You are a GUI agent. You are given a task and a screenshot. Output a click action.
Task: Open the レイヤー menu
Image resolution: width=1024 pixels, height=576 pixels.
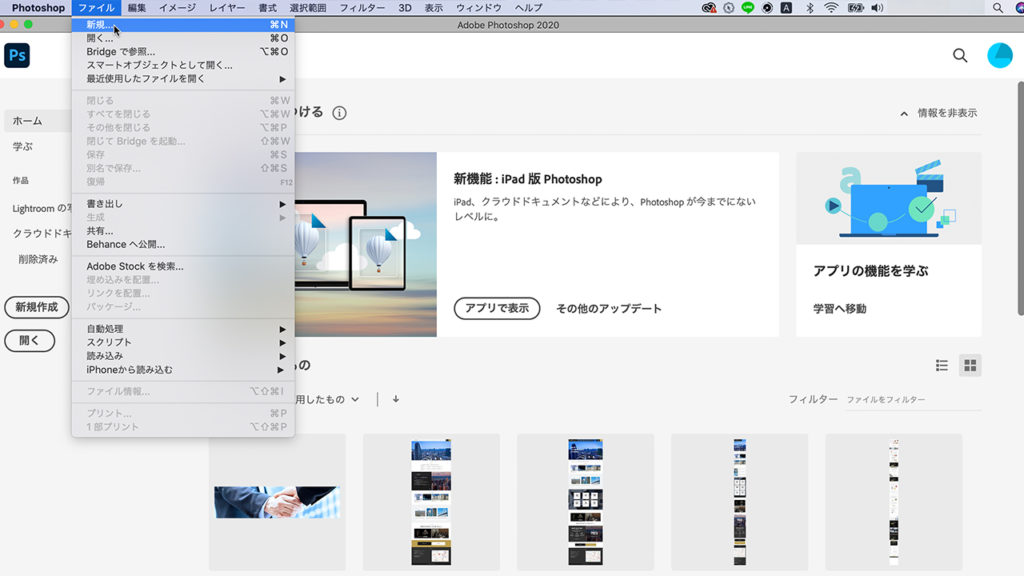click(227, 8)
